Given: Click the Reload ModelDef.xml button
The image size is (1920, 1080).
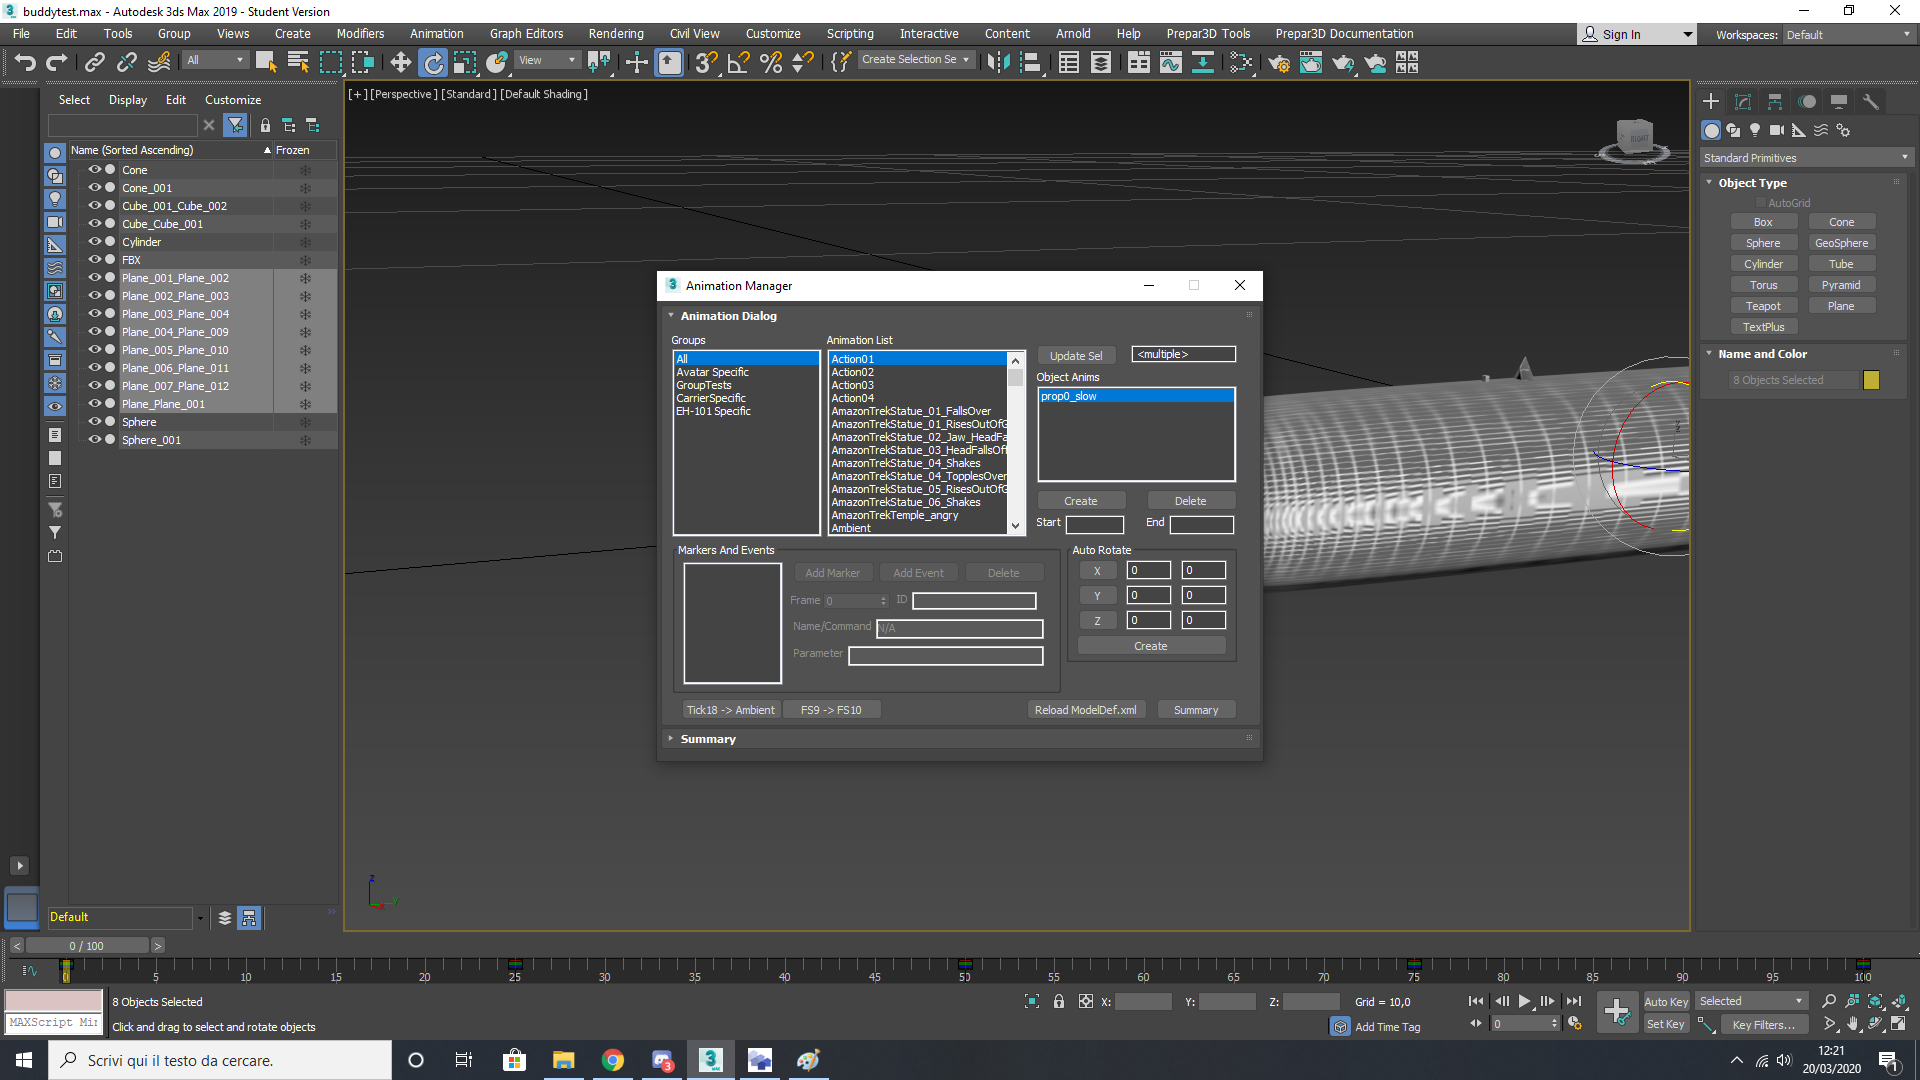Looking at the screenshot, I should click(x=1085, y=710).
